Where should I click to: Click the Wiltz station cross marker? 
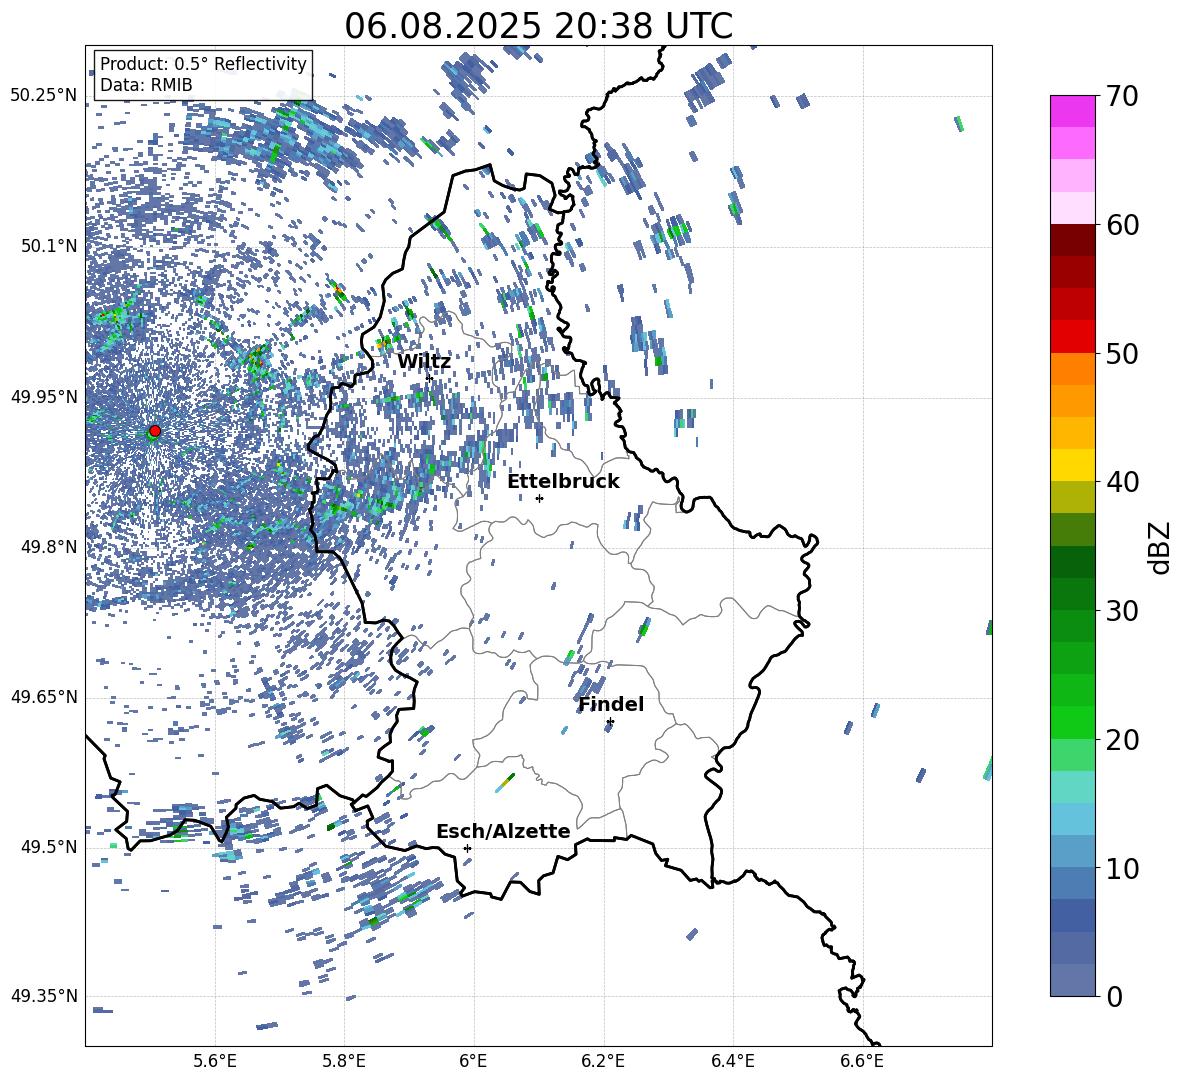click(429, 377)
